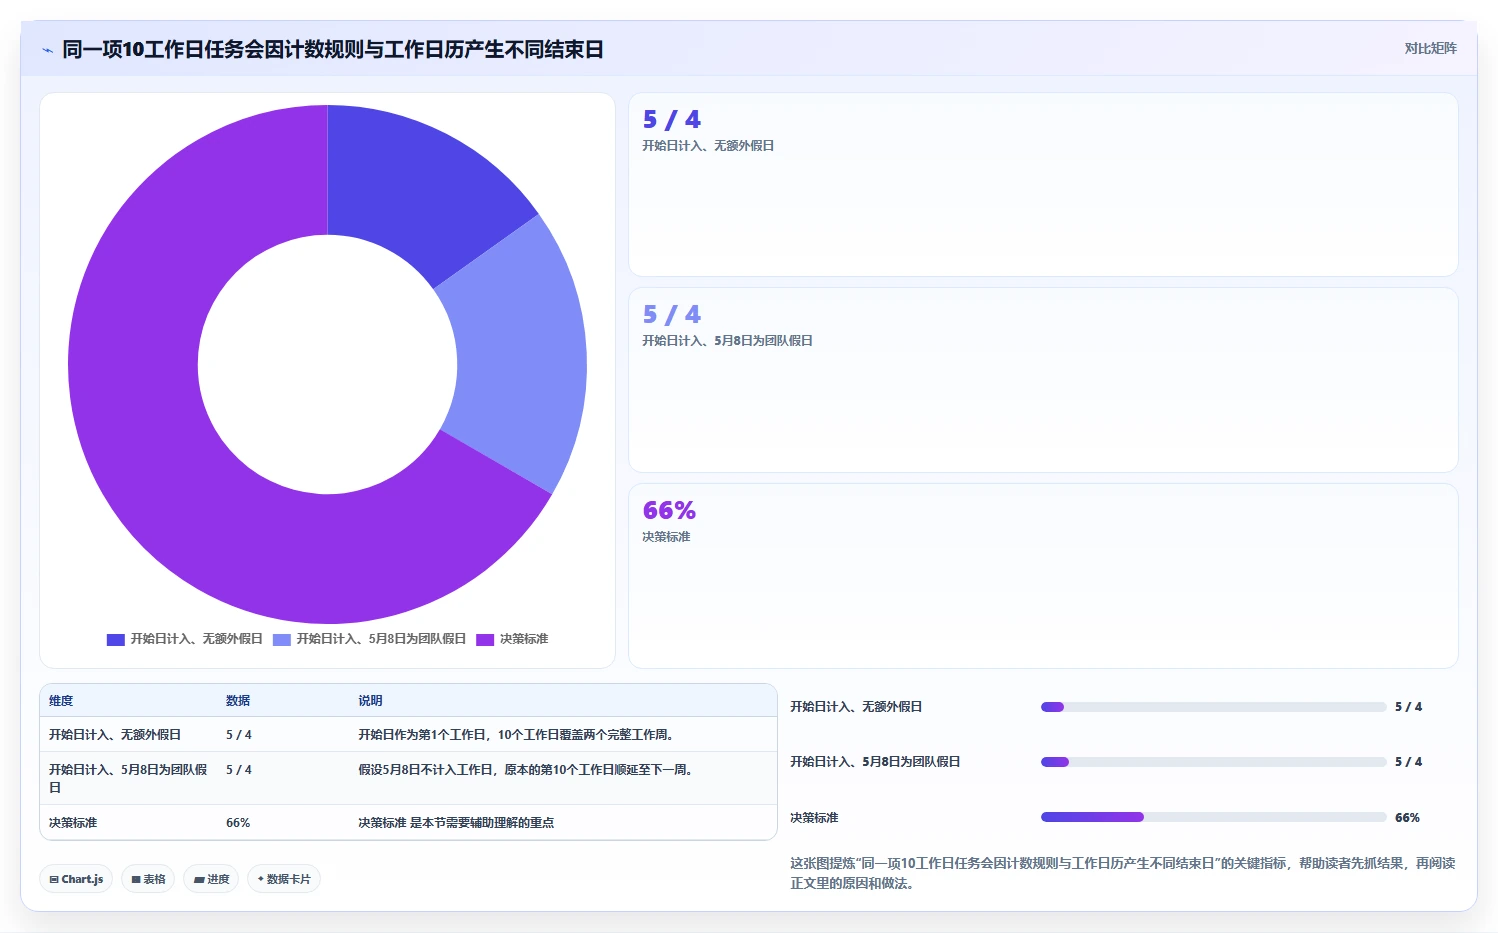Select the 进度 tag chip
Image resolution: width=1498 pixels, height=933 pixels.
(211, 879)
